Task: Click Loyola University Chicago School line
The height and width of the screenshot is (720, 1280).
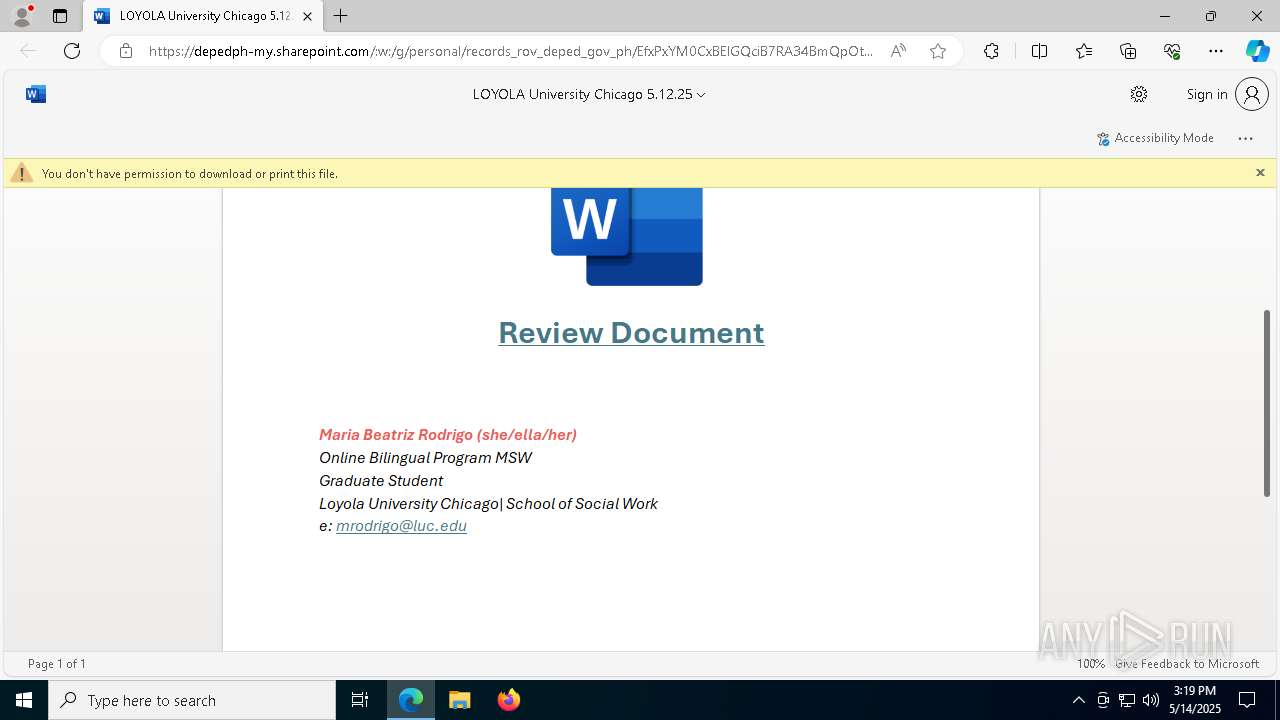Action: point(488,504)
